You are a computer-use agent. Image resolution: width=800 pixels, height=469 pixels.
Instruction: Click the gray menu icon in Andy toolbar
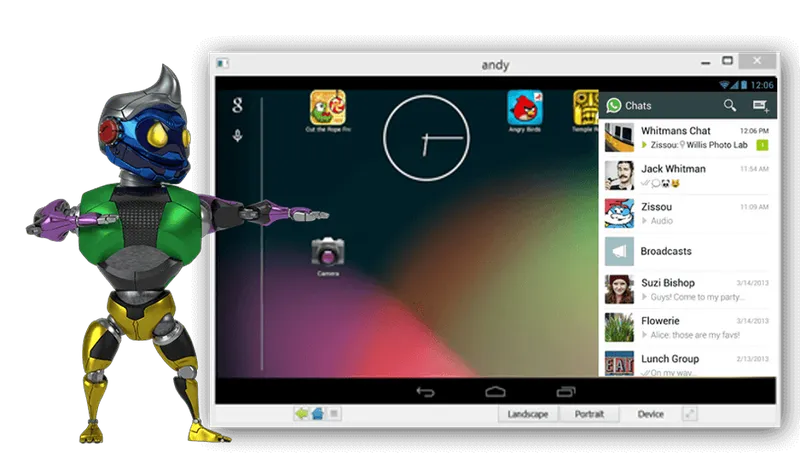(334, 413)
